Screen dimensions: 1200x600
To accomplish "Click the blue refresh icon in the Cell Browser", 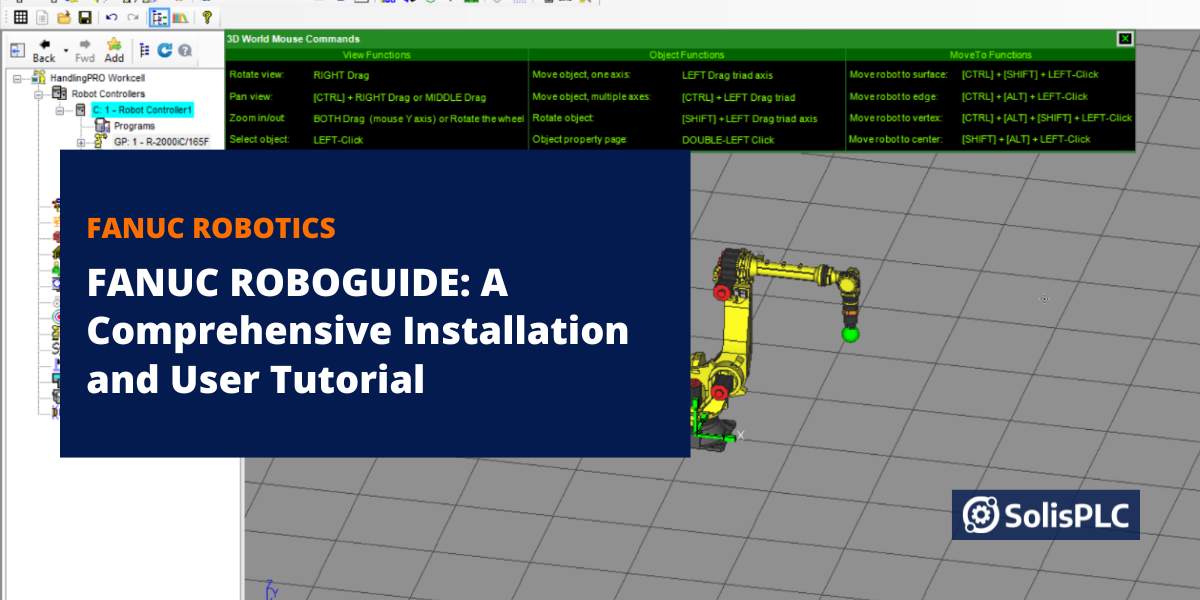I will coord(165,49).
